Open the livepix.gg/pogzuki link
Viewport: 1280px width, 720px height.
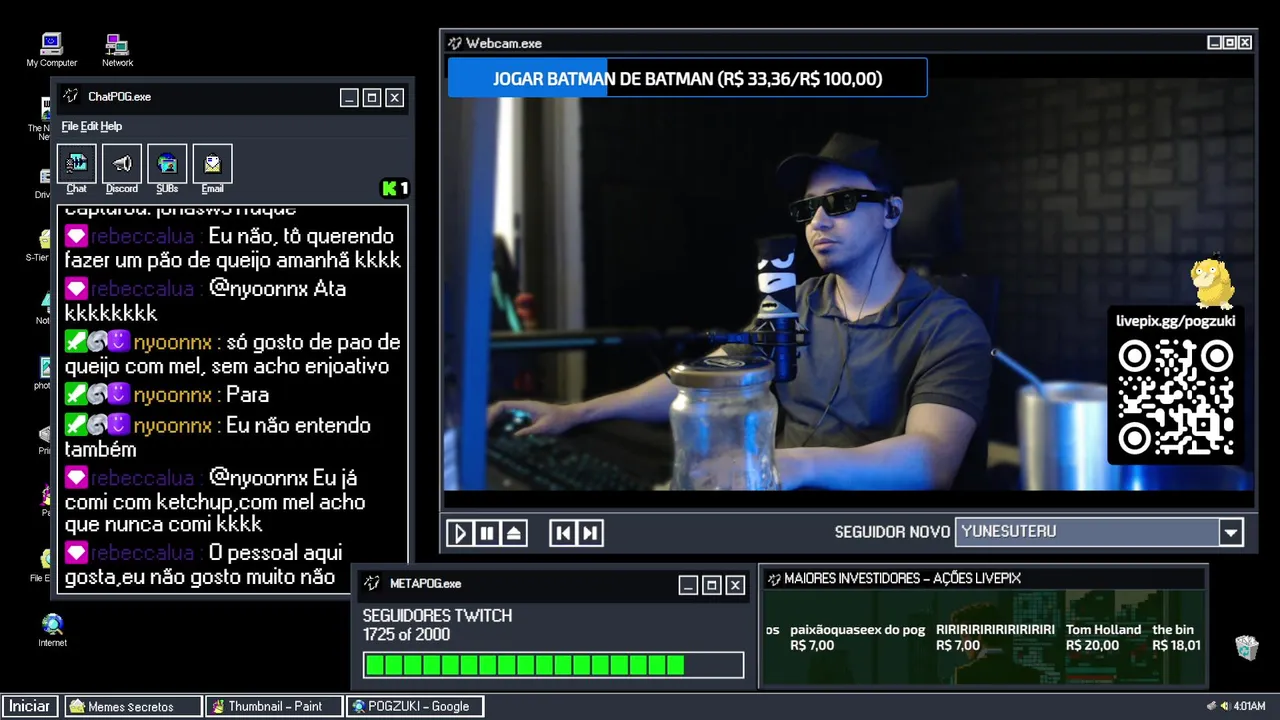coord(1175,321)
